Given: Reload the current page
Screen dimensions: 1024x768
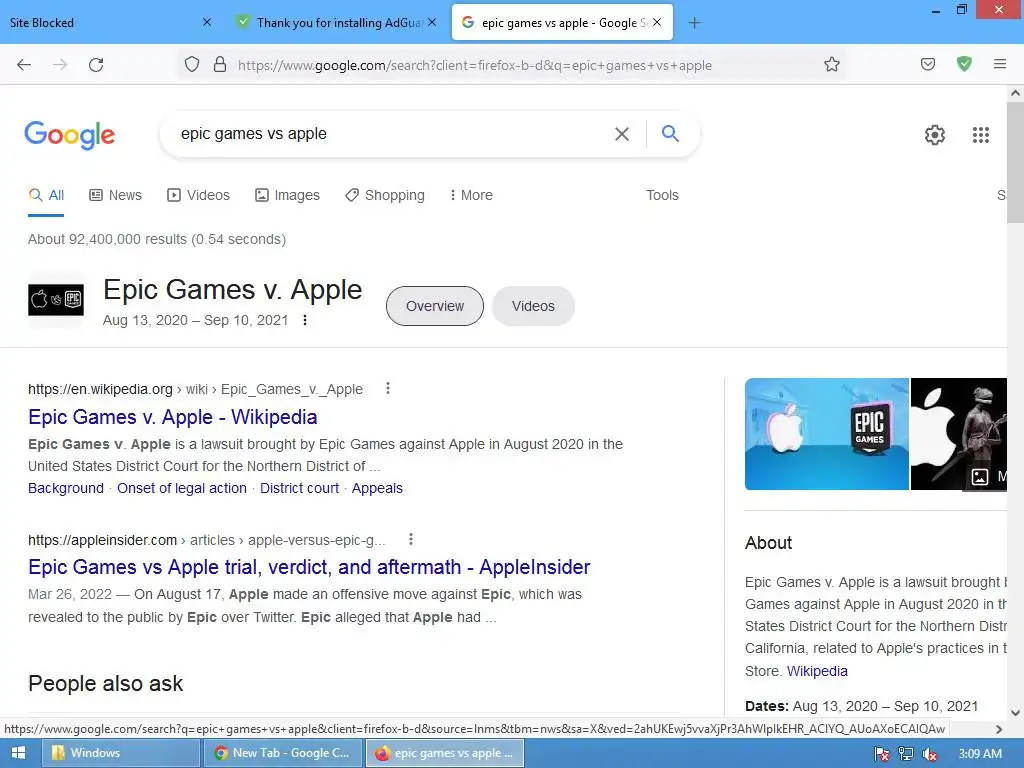Looking at the screenshot, I should coord(96,65).
